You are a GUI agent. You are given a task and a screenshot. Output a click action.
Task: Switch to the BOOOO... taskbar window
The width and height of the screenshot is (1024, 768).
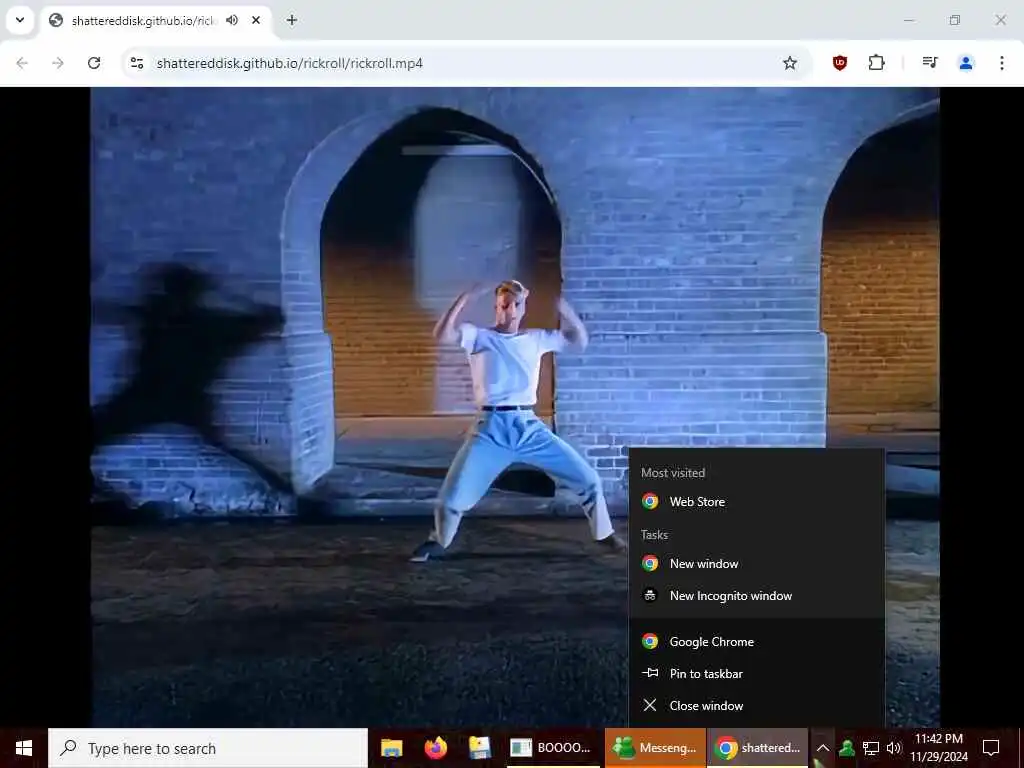point(551,748)
